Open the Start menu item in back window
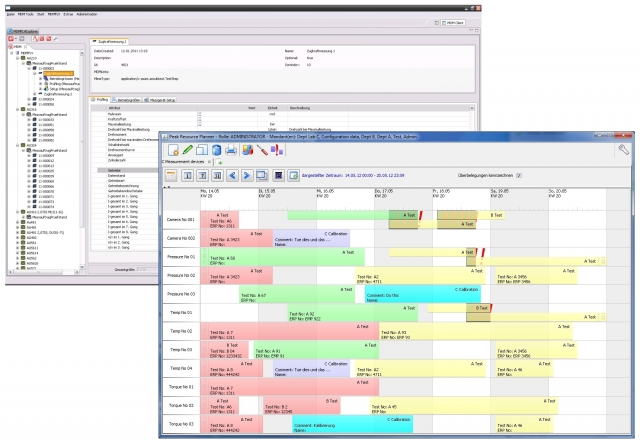Viewport: 640px width, 447px height. click(40, 14)
